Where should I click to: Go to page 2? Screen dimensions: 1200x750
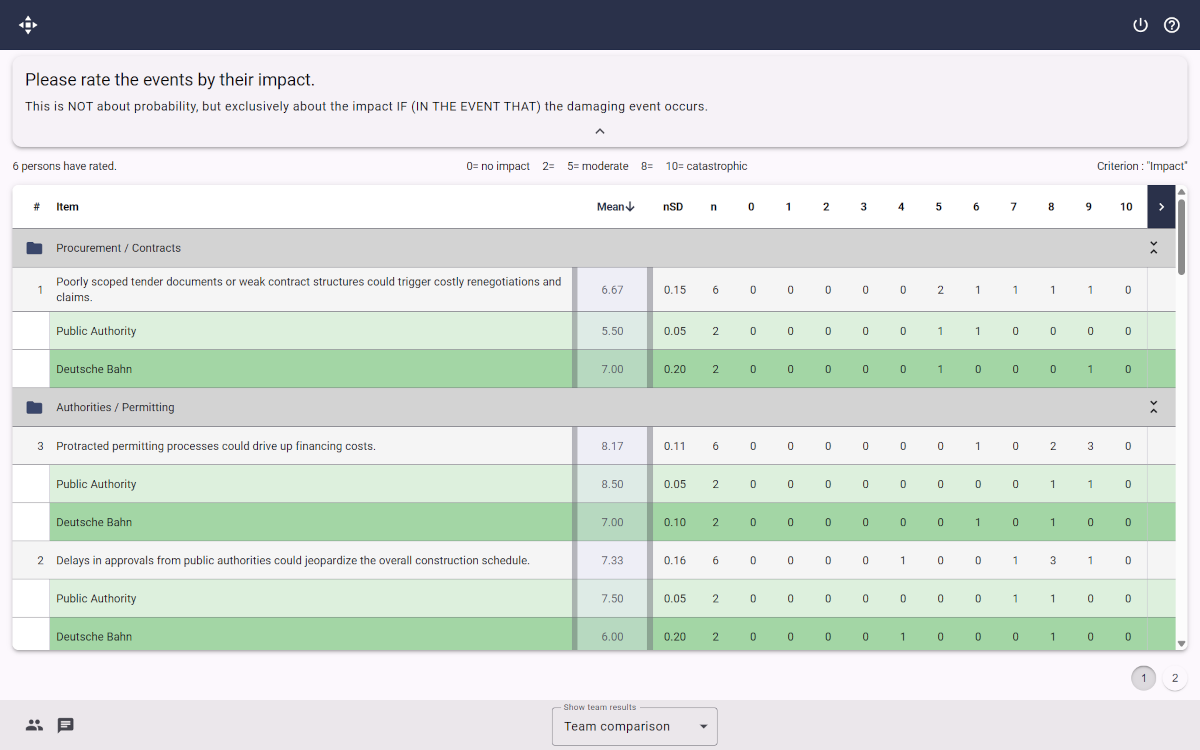(1175, 678)
